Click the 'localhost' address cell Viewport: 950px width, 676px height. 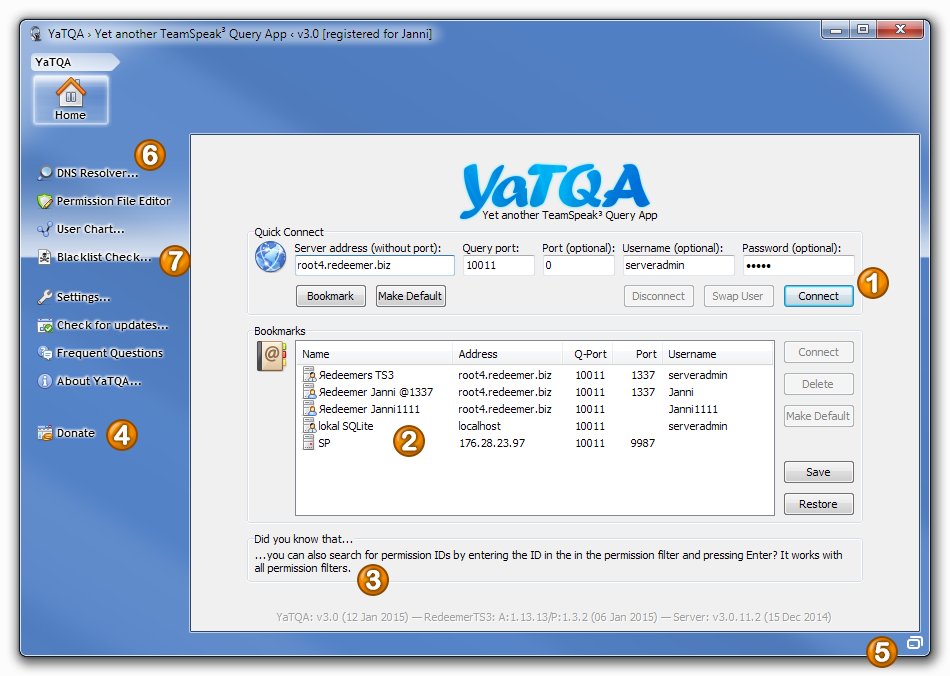pos(480,426)
